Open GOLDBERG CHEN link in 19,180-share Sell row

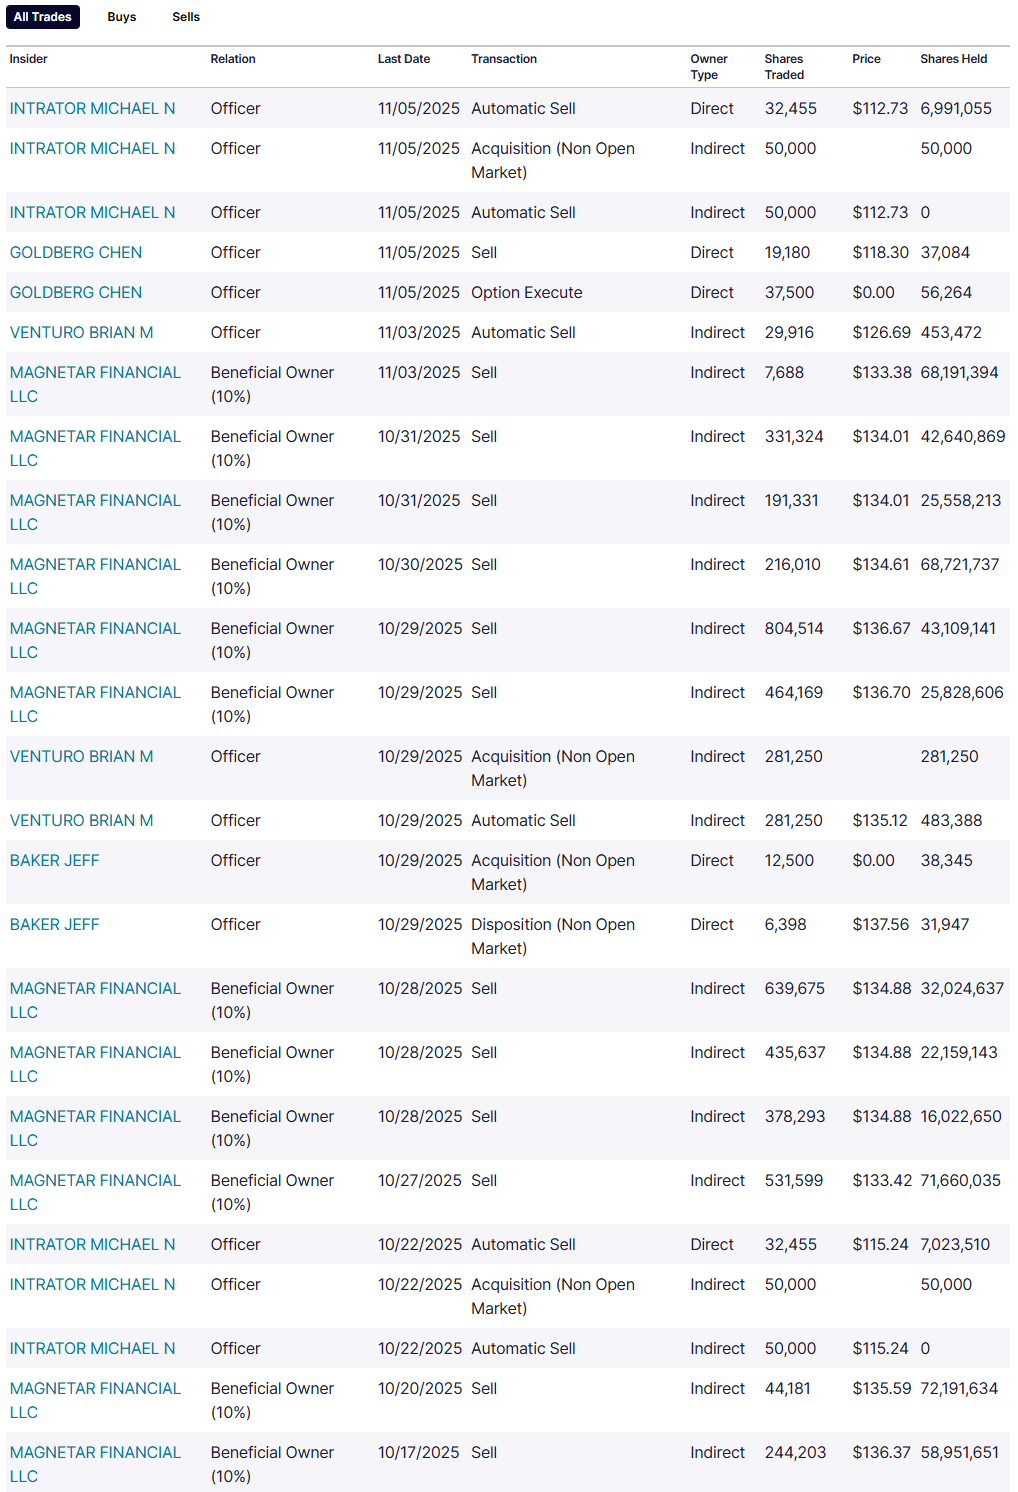[x=76, y=252]
